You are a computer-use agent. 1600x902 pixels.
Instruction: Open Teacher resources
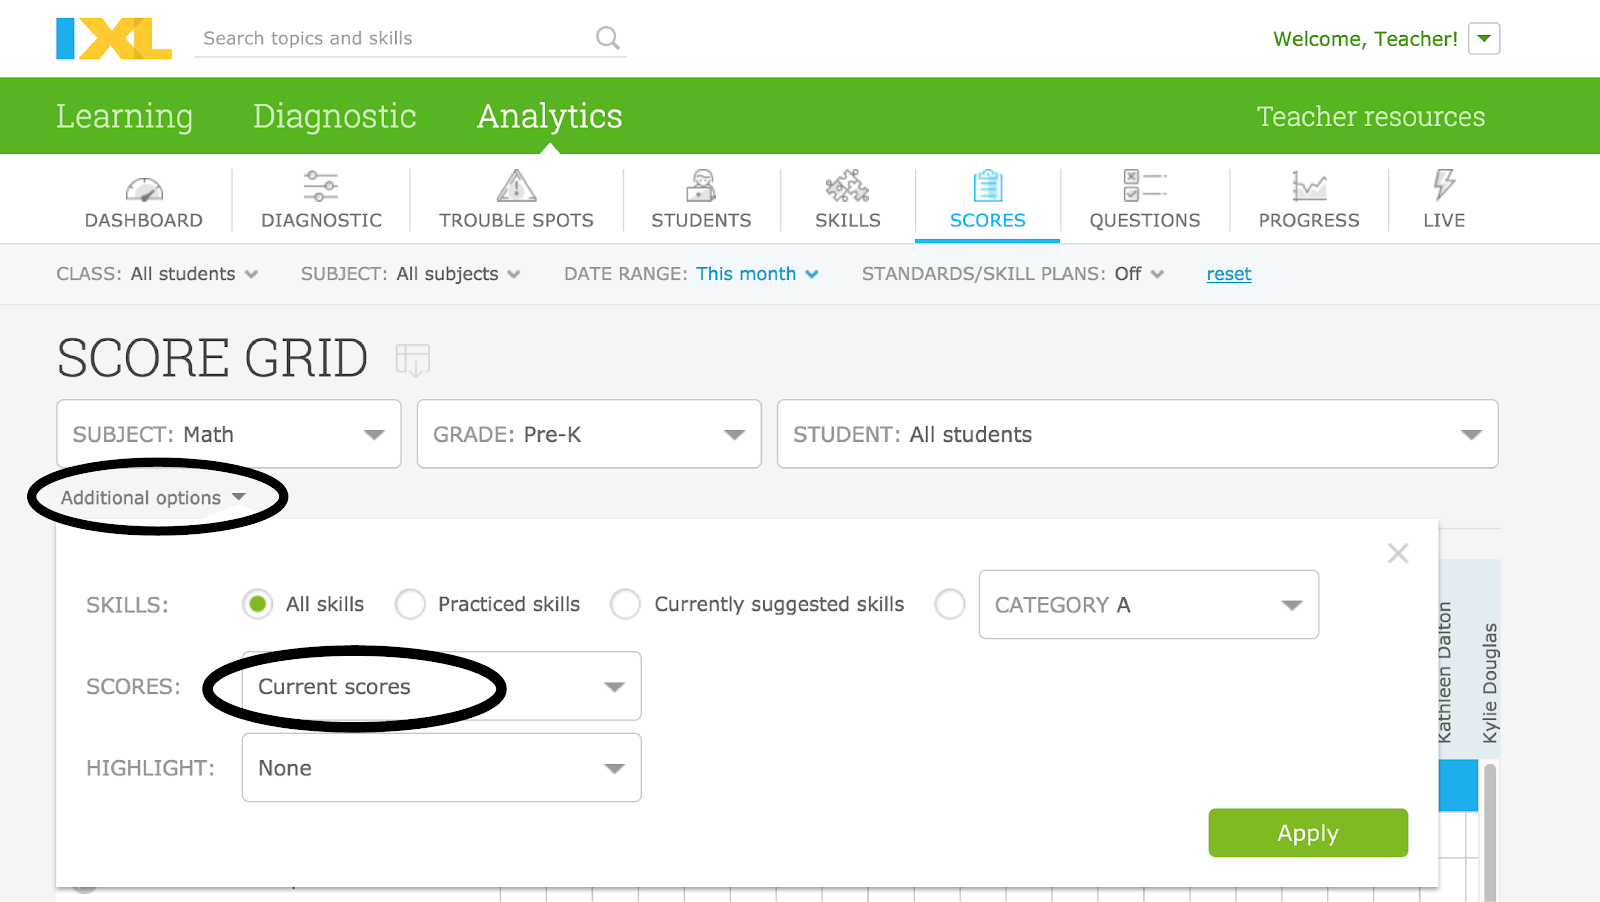click(x=1370, y=115)
